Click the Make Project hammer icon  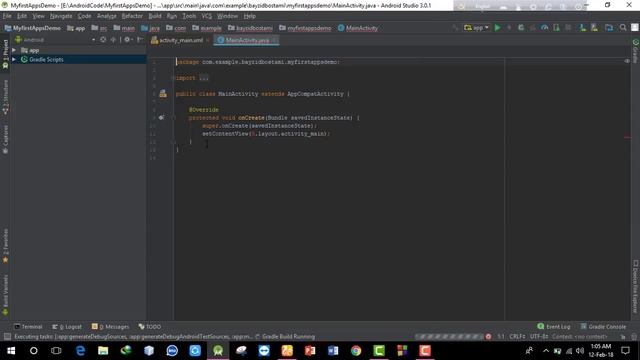[455, 28]
